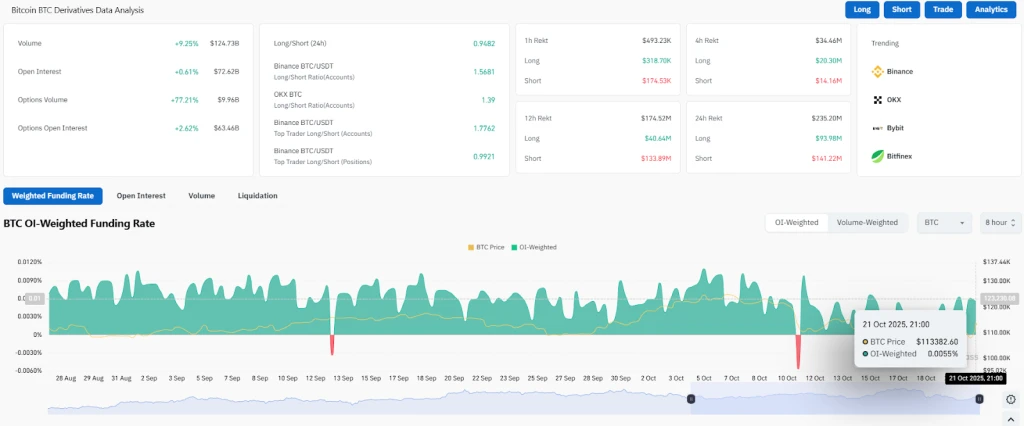Screen dimensions: 1024x426
Task: Click the Binance logo icon in Trending
Action: click(878, 72)
